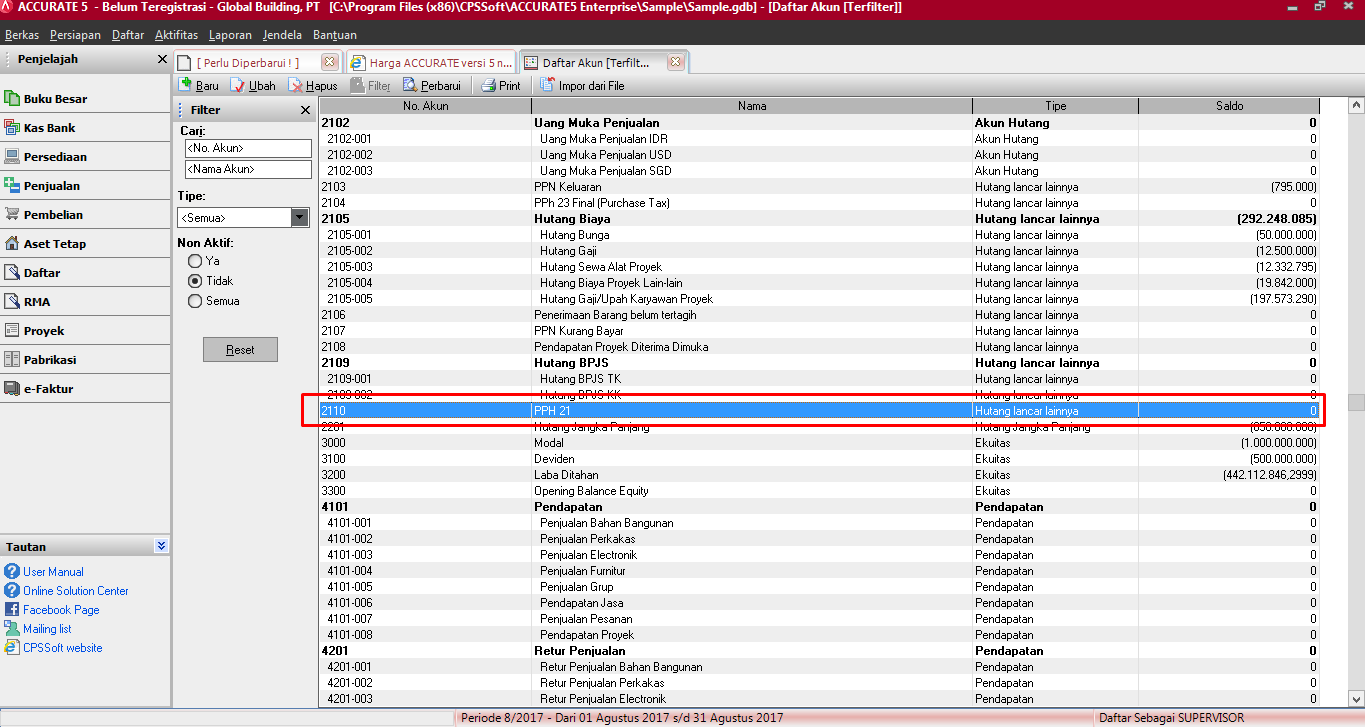This screenshot has height=727, width=1365.
Task: Click the No. Akun search field
Action: click(247, 148)
